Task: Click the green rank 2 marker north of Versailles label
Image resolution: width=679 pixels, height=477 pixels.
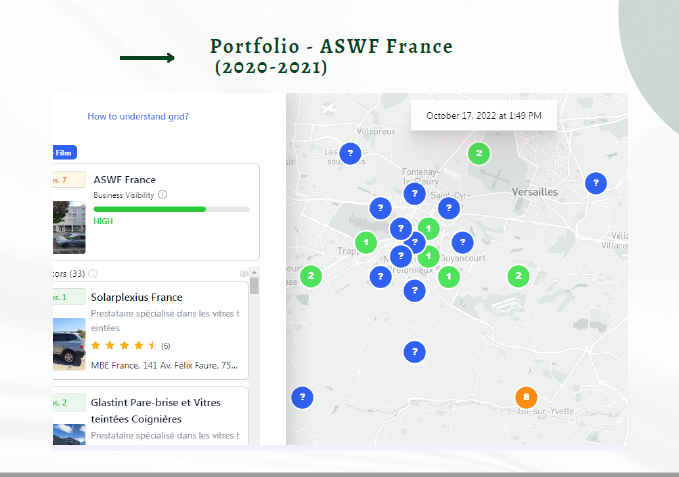Action: 479,153
